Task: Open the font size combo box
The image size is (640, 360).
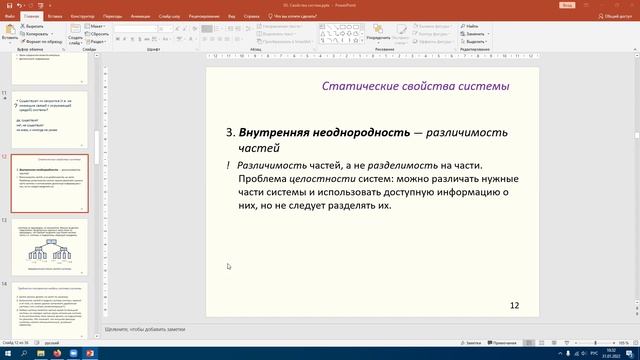Action: [x=165, y=29]
